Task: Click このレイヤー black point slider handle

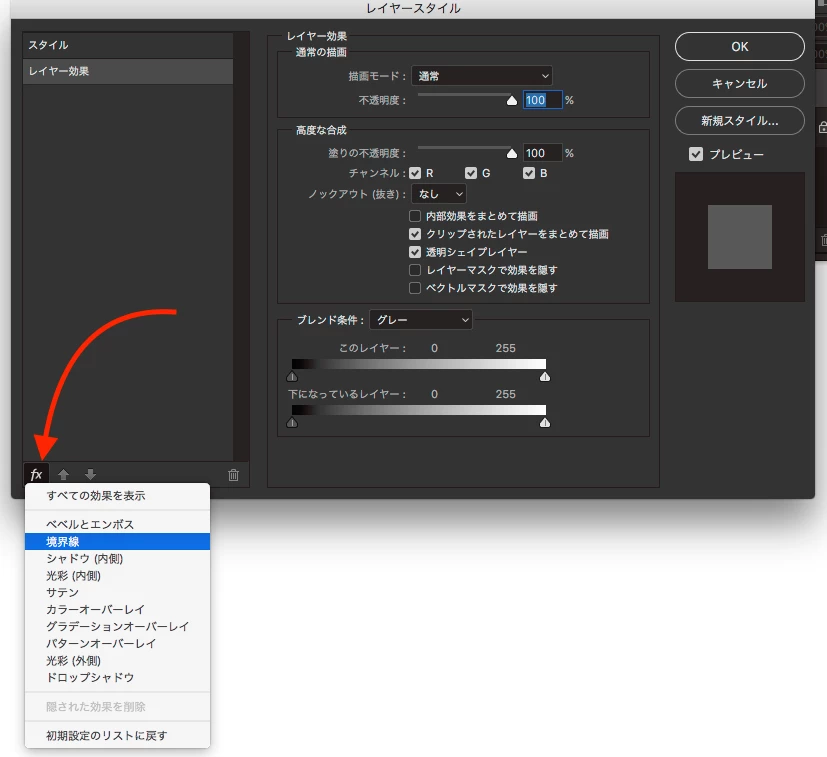Action: [292, 376]
